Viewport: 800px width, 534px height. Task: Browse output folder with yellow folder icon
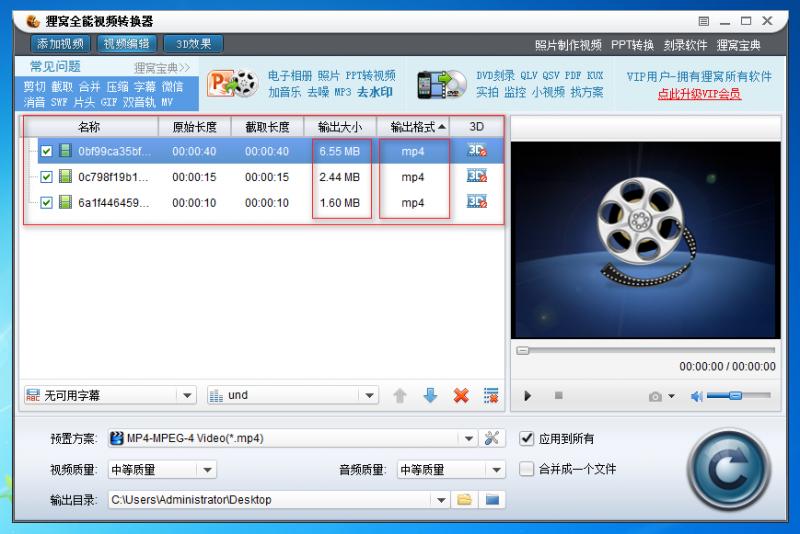coord(464,500)
